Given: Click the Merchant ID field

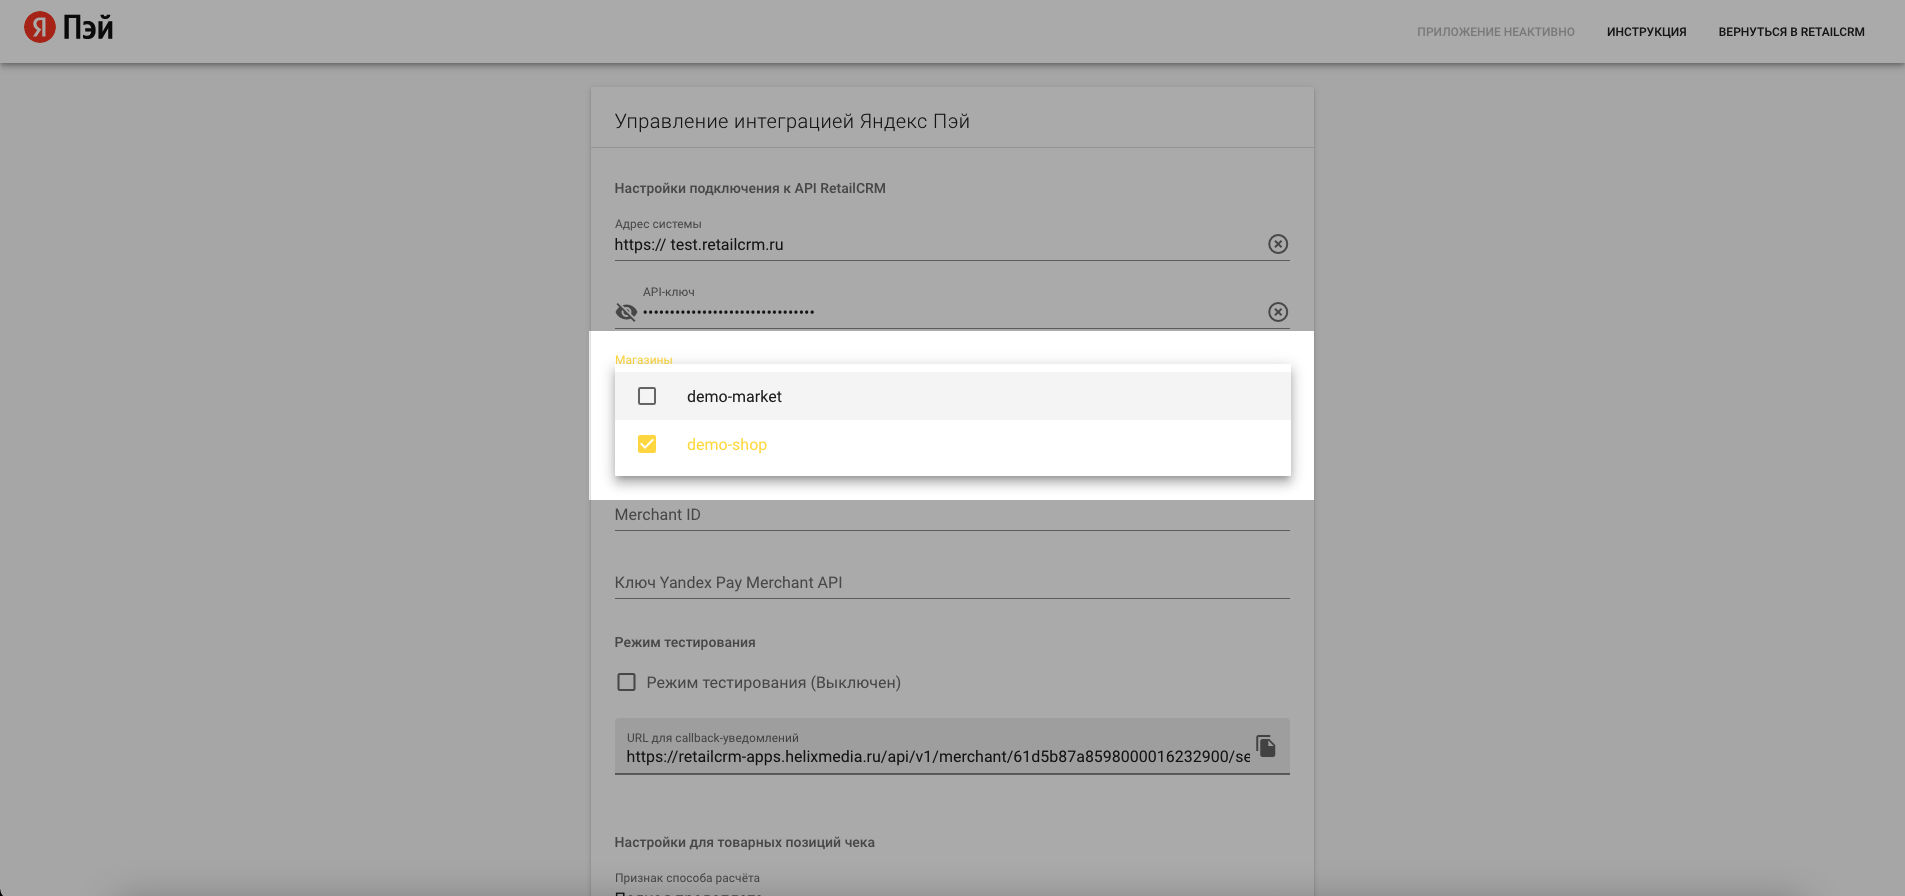Looking at the screenshot, I should (x=952, y=515).
